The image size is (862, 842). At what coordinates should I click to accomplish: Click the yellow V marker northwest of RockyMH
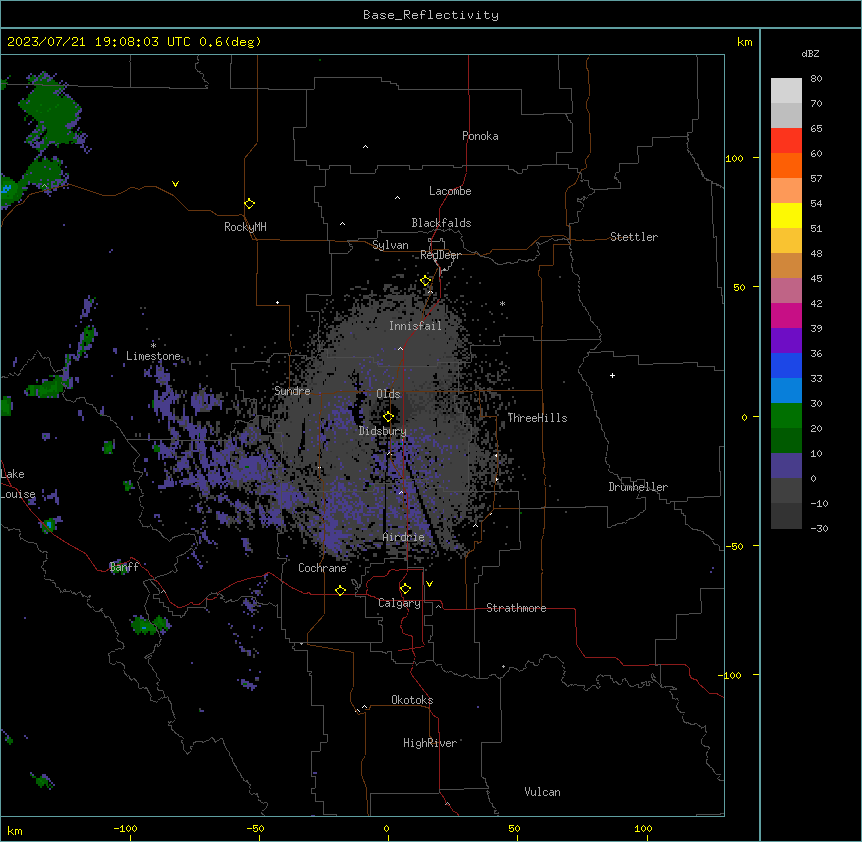coord(175,184)
